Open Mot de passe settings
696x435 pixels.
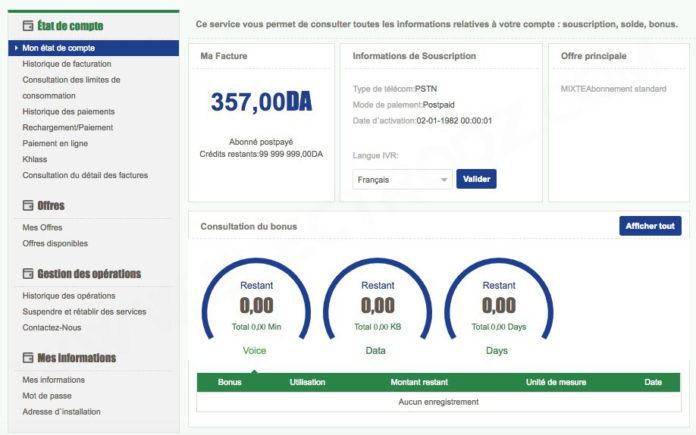tap(47, 396)
